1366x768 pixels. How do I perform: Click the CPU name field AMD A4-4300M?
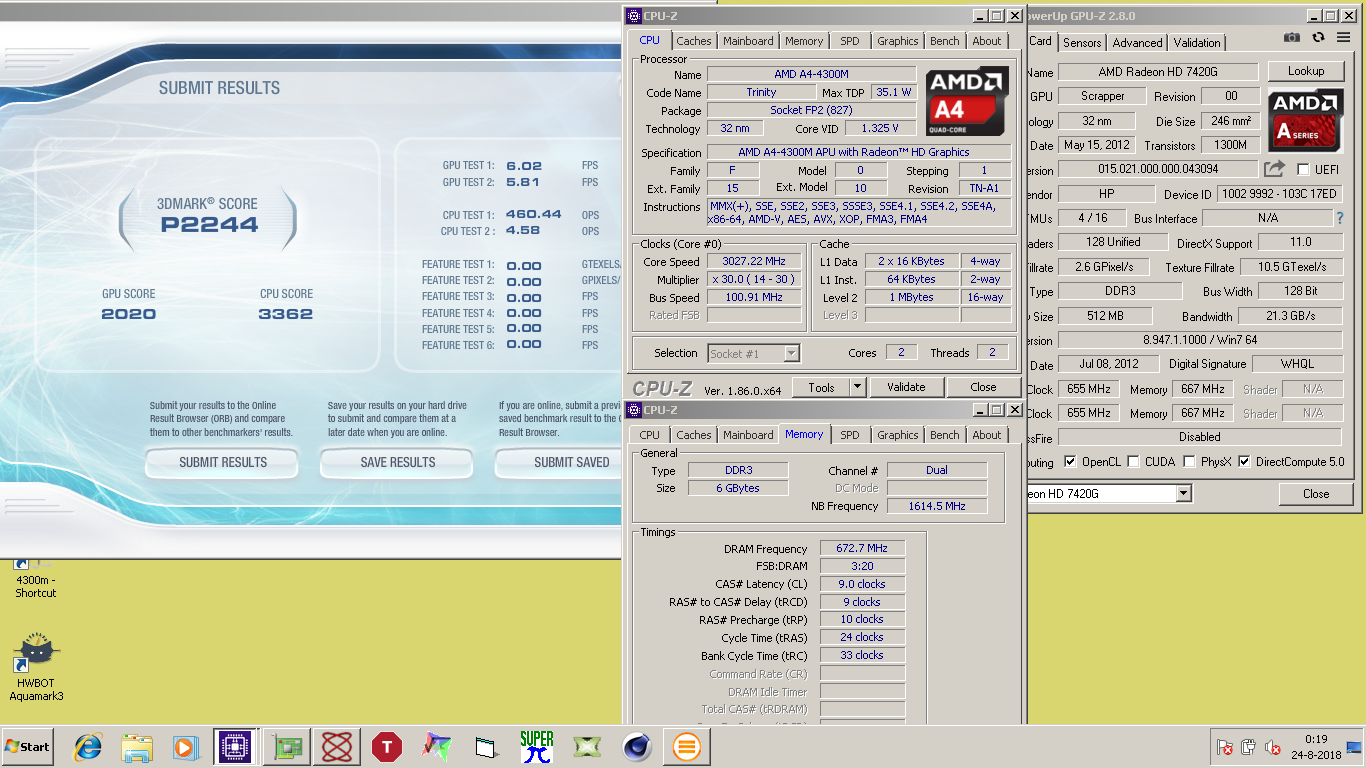[x=811, y=74]
